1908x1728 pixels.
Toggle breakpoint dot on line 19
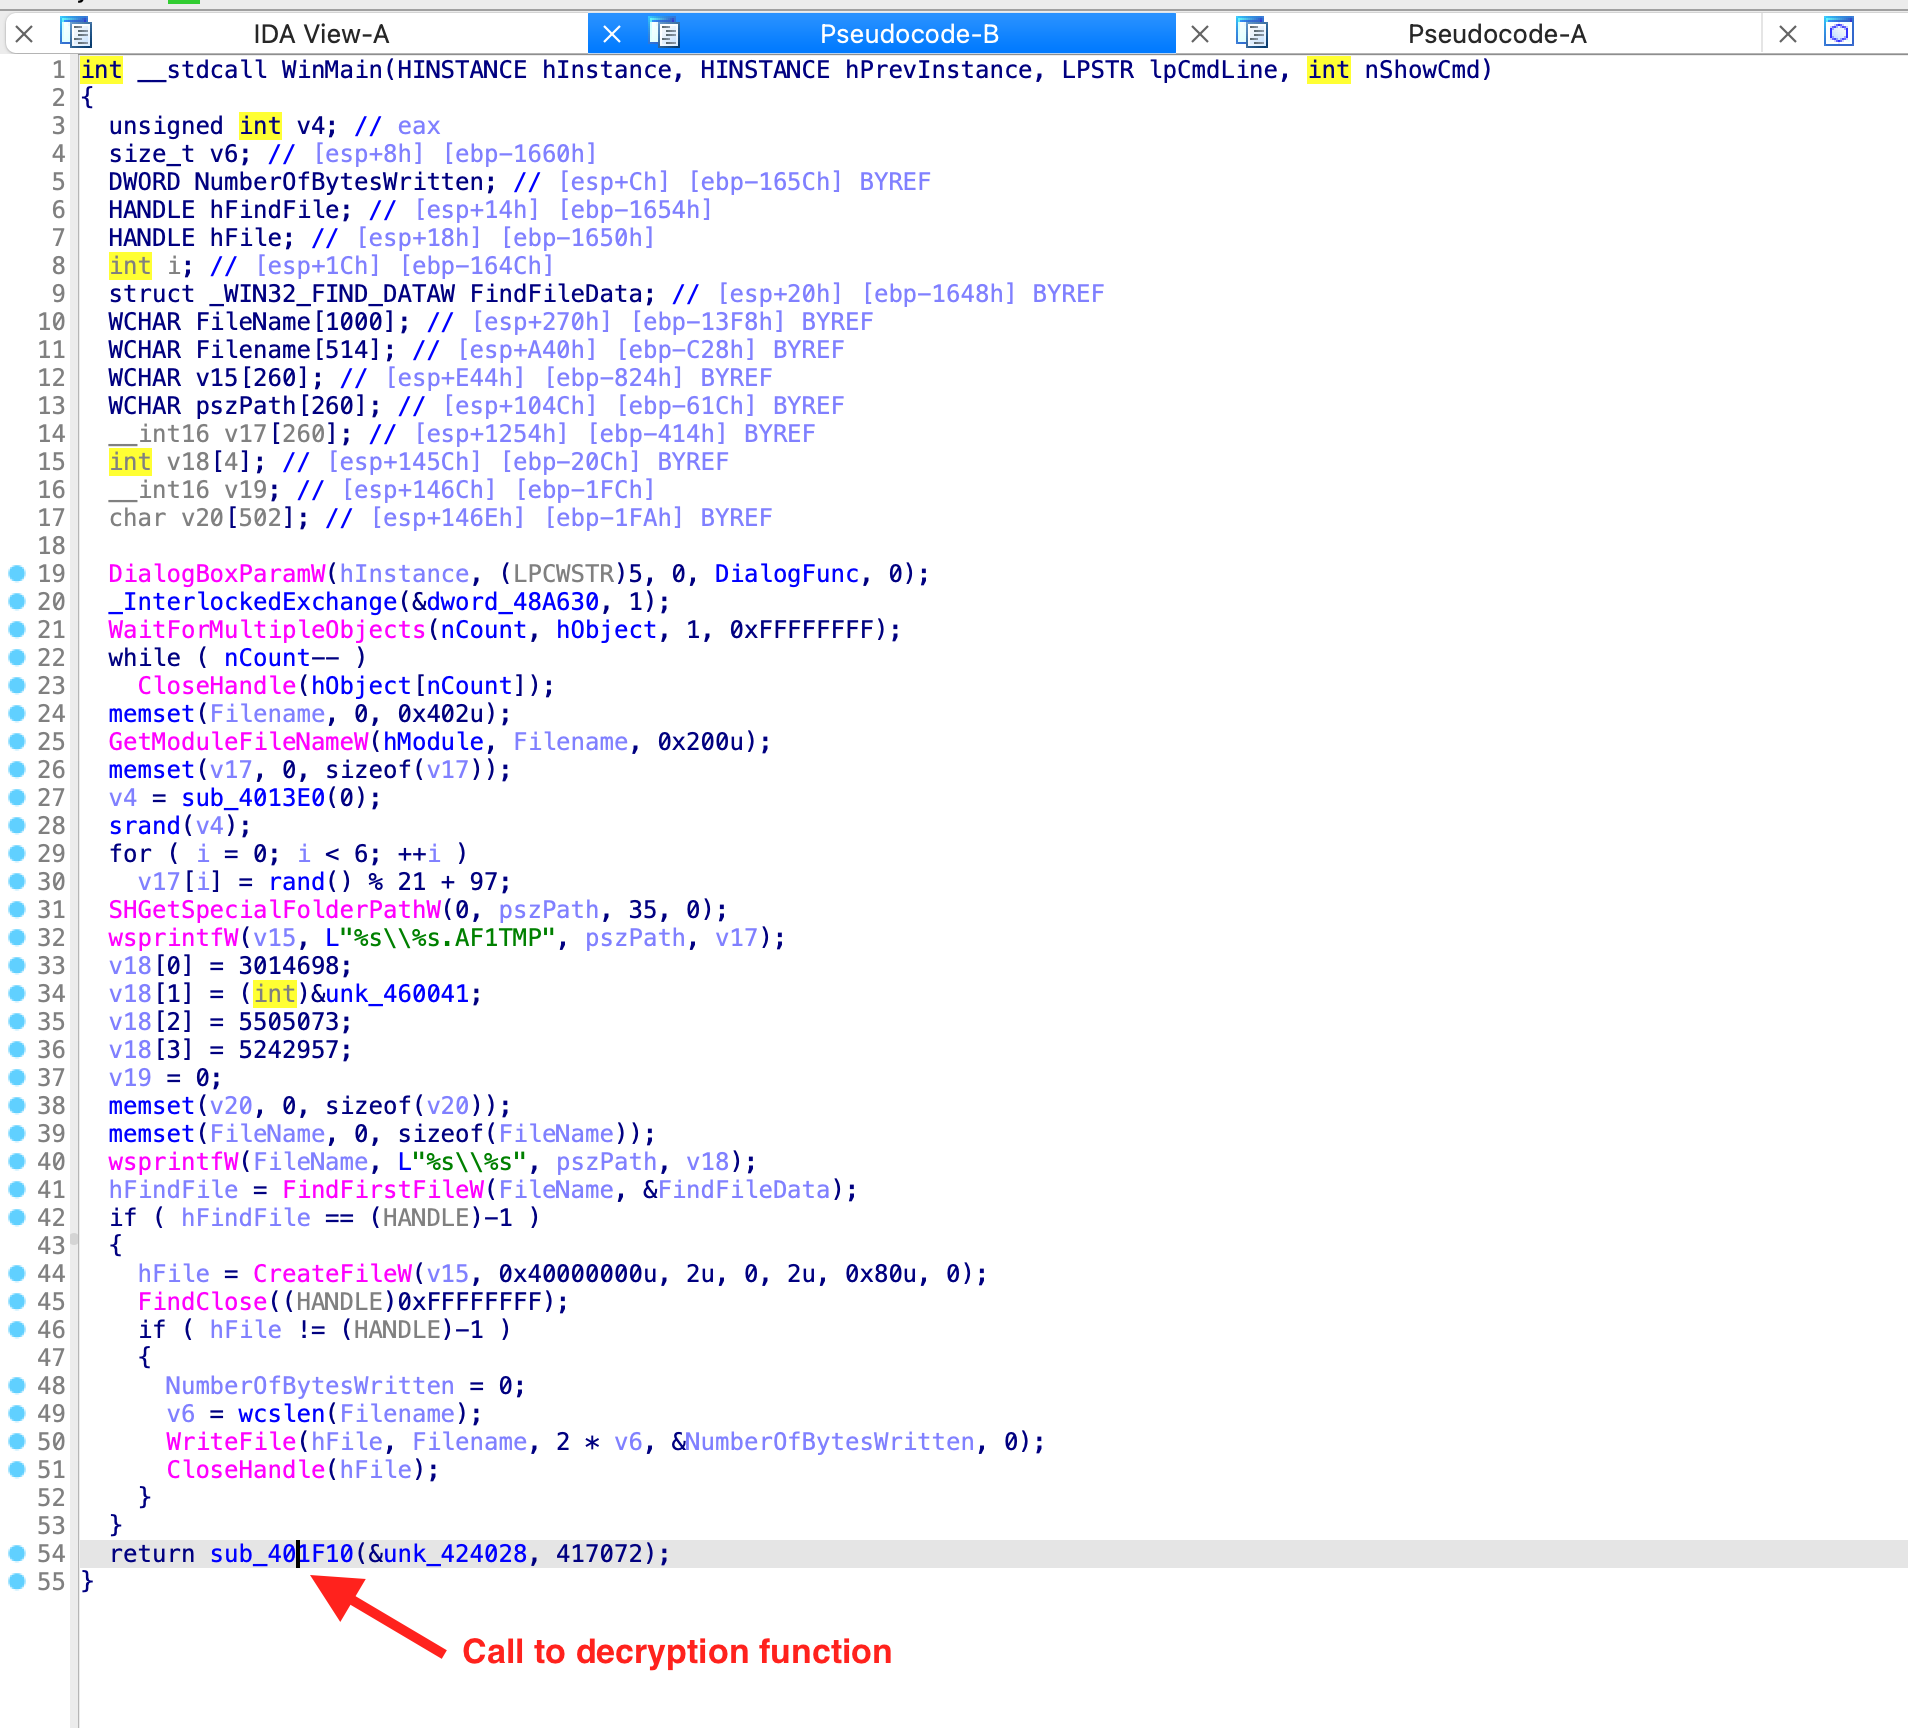pyautogui.click(x=17, y=573)
